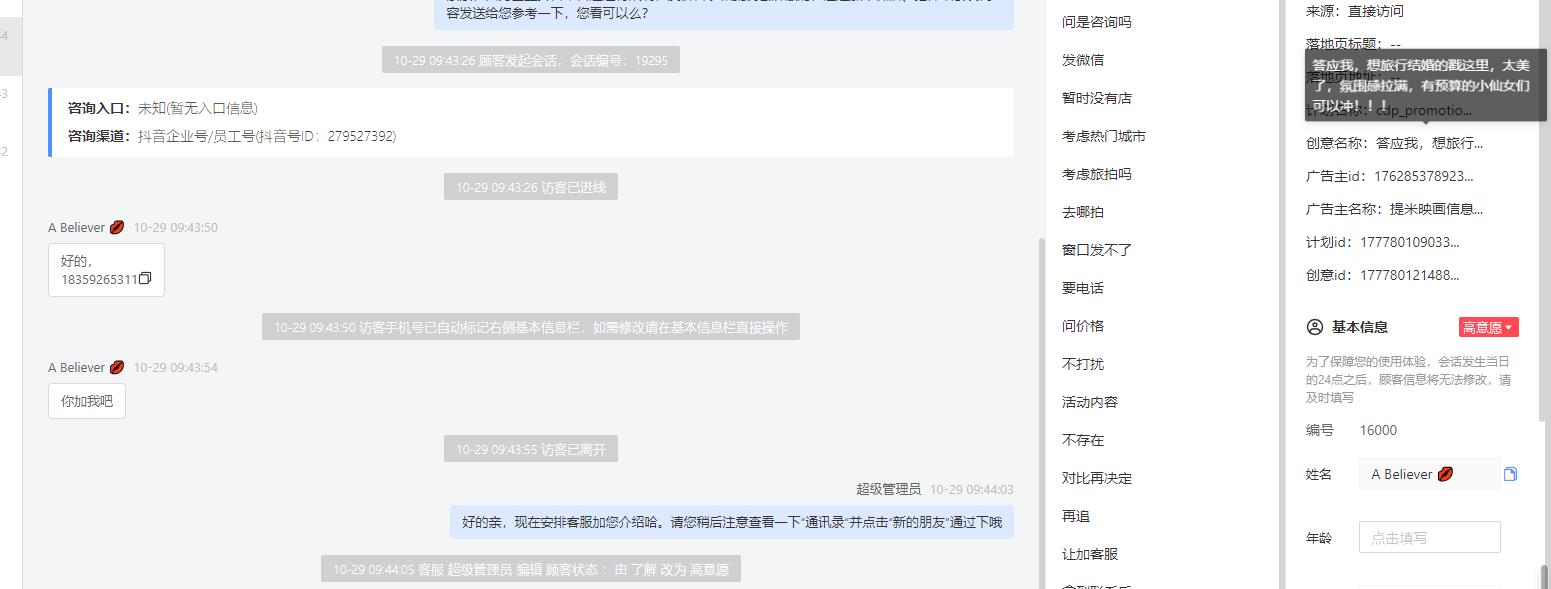Screen dimensions: 1551x589
Task: Choose quick reply 要电话
Action: (x=1083, y=288)
